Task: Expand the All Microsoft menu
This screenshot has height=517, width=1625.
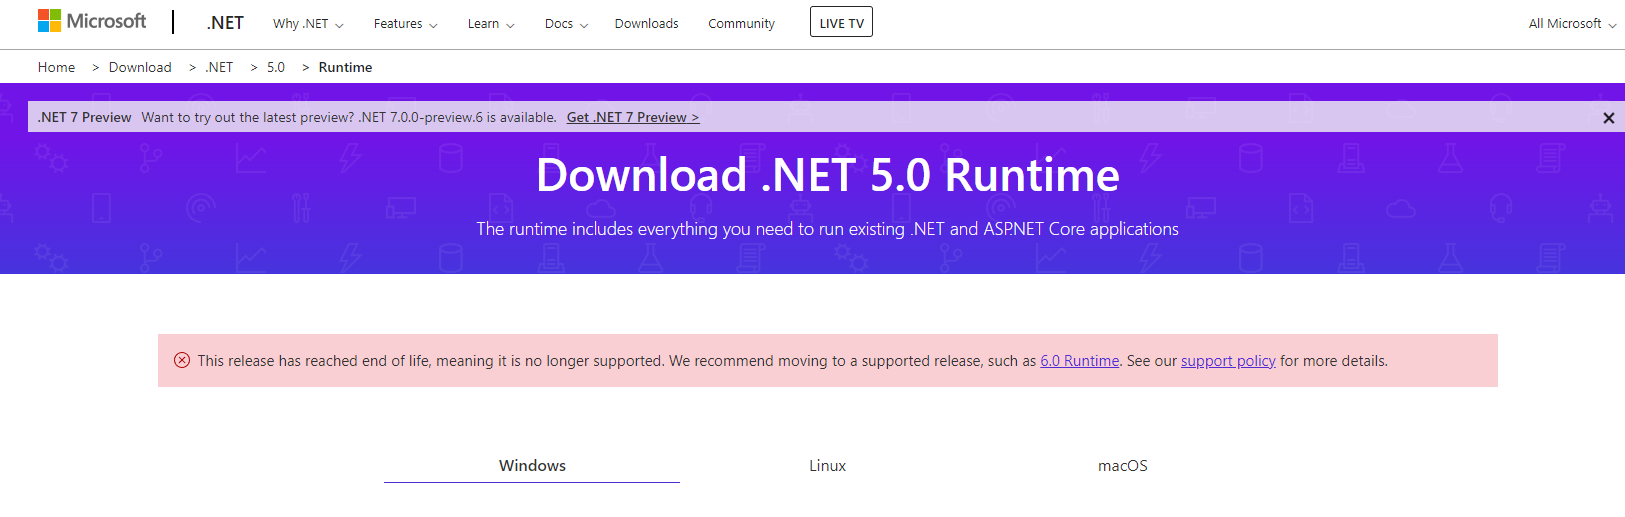Action: click(1572, 24)
